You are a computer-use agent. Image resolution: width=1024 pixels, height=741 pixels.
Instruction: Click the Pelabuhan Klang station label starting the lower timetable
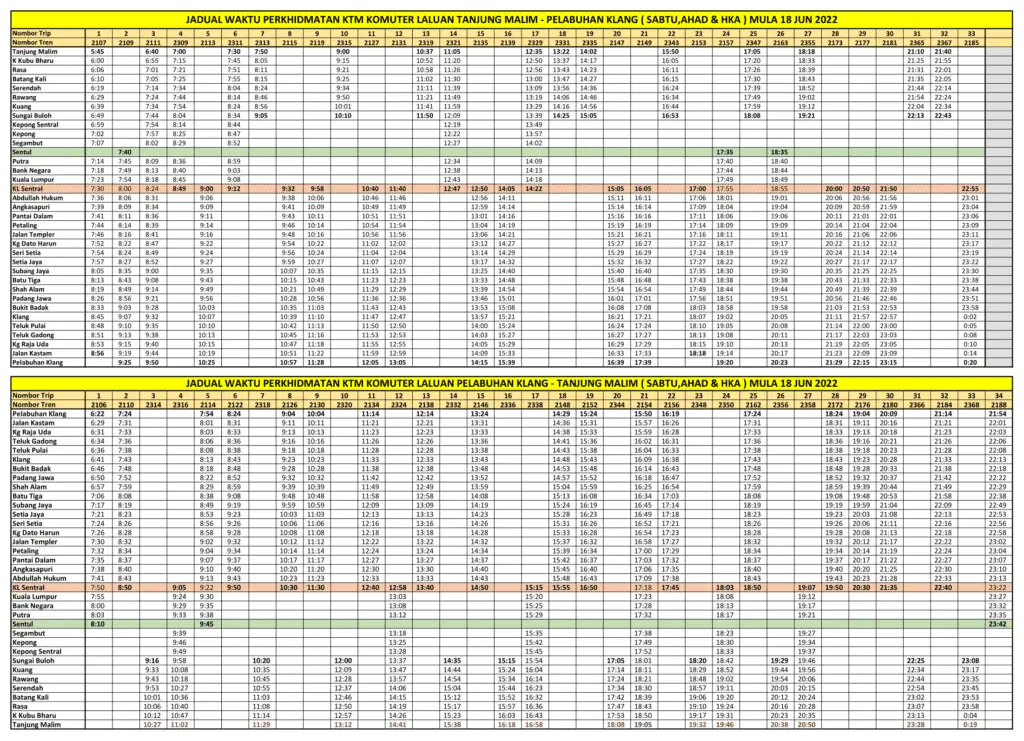click(40, 414)
